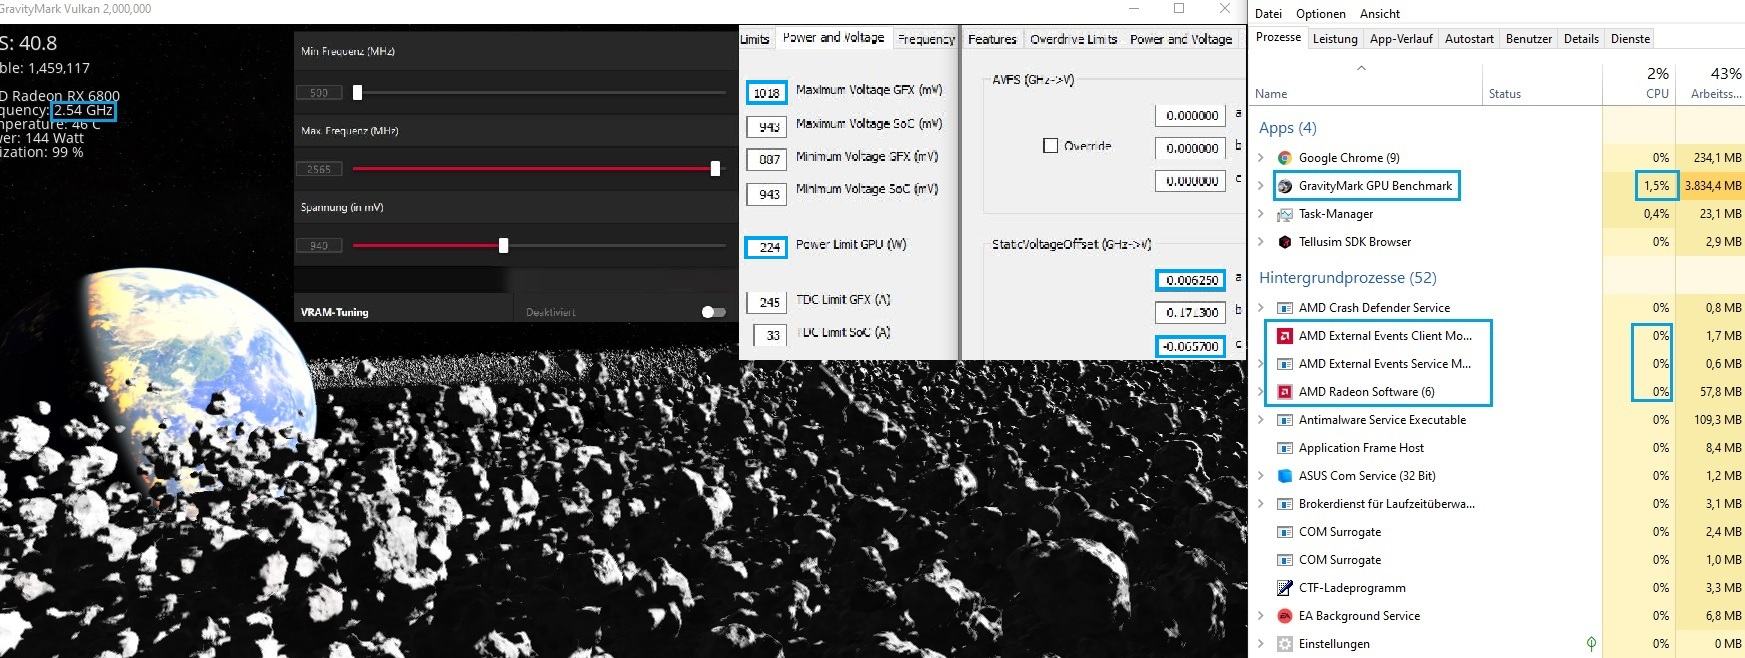This screenshot has width=1745, height=658.
Task: Click the Max Frequenz value box 2565
Action: (319, 169)
